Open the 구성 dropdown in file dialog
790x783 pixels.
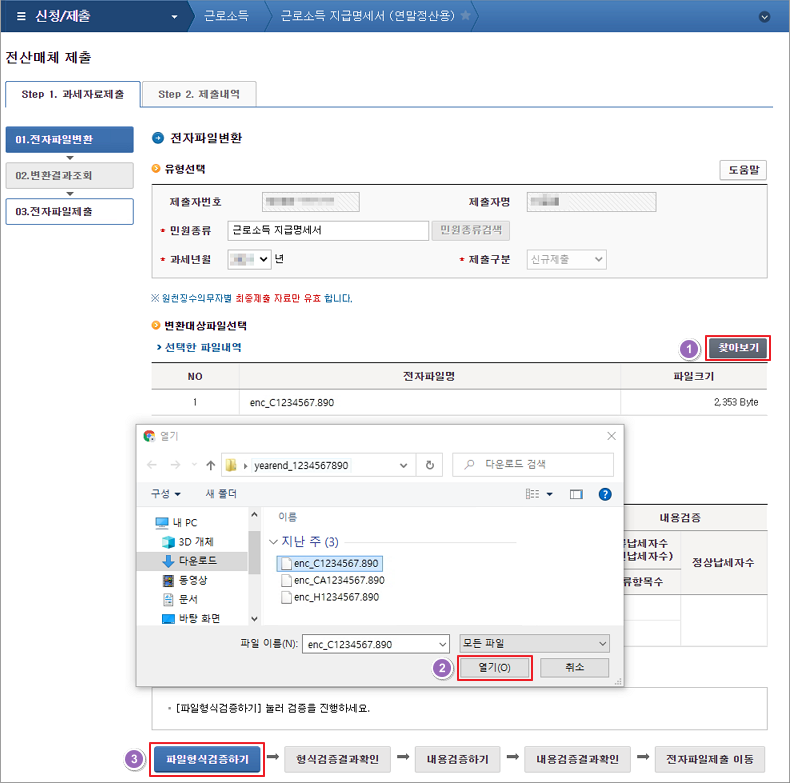pos(165,494)
